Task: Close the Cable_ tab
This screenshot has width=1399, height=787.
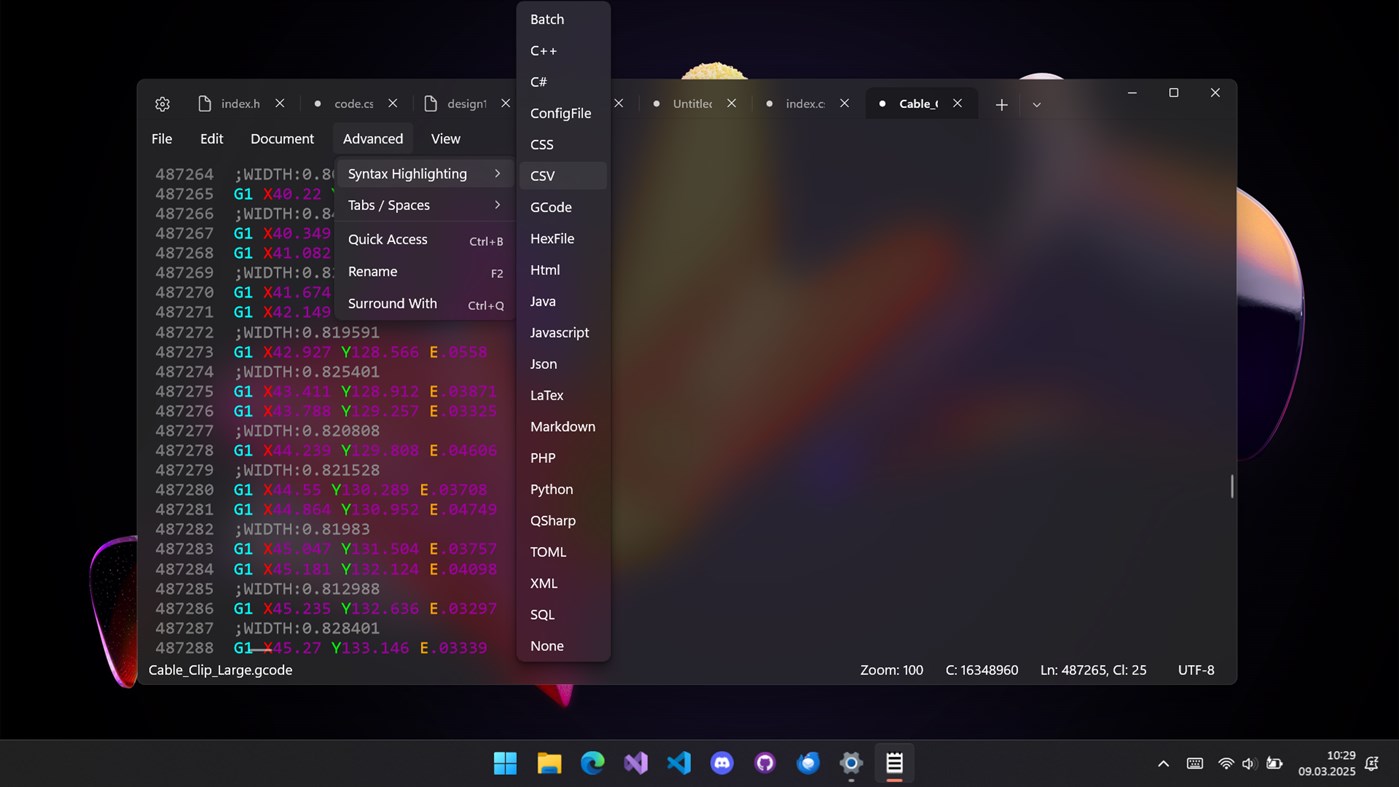Action: 958,103
